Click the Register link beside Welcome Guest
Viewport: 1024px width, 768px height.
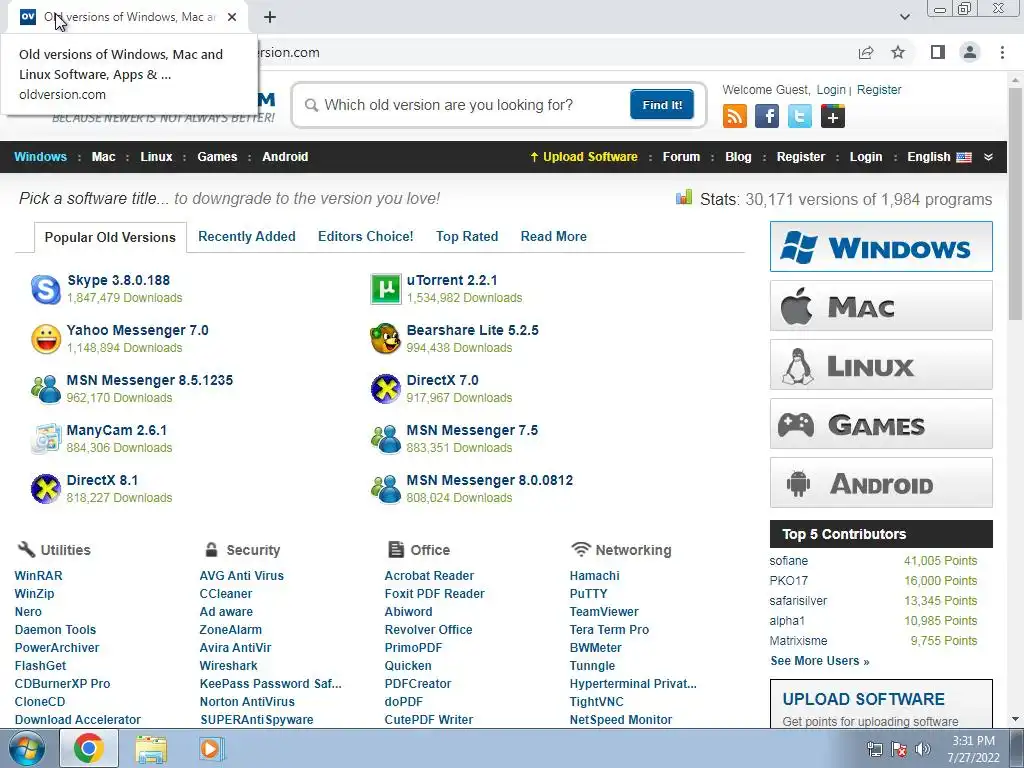(879, 89)
